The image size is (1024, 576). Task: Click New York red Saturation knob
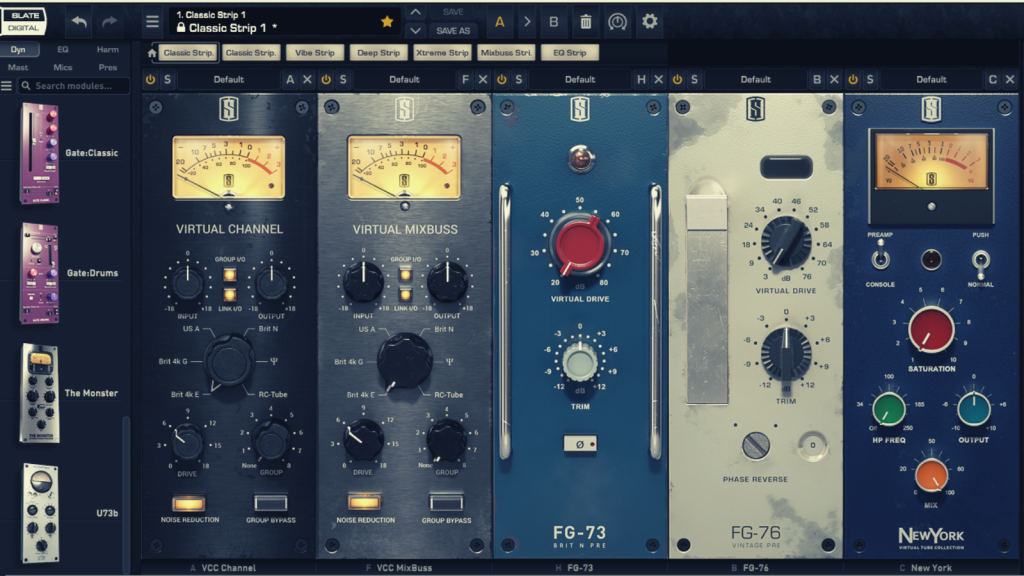click(x=931, y=330)
